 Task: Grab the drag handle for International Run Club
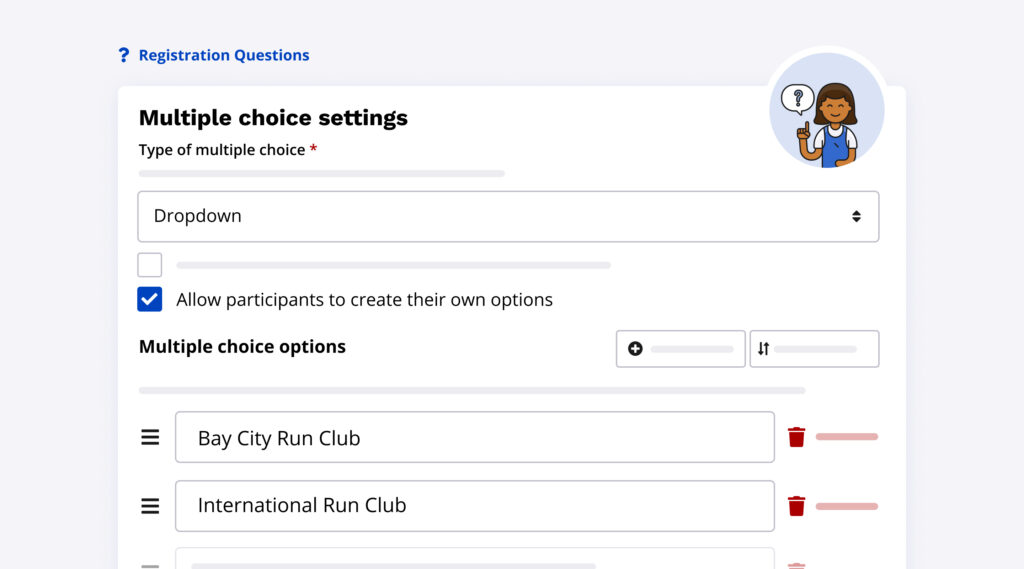tap(150, 506)
